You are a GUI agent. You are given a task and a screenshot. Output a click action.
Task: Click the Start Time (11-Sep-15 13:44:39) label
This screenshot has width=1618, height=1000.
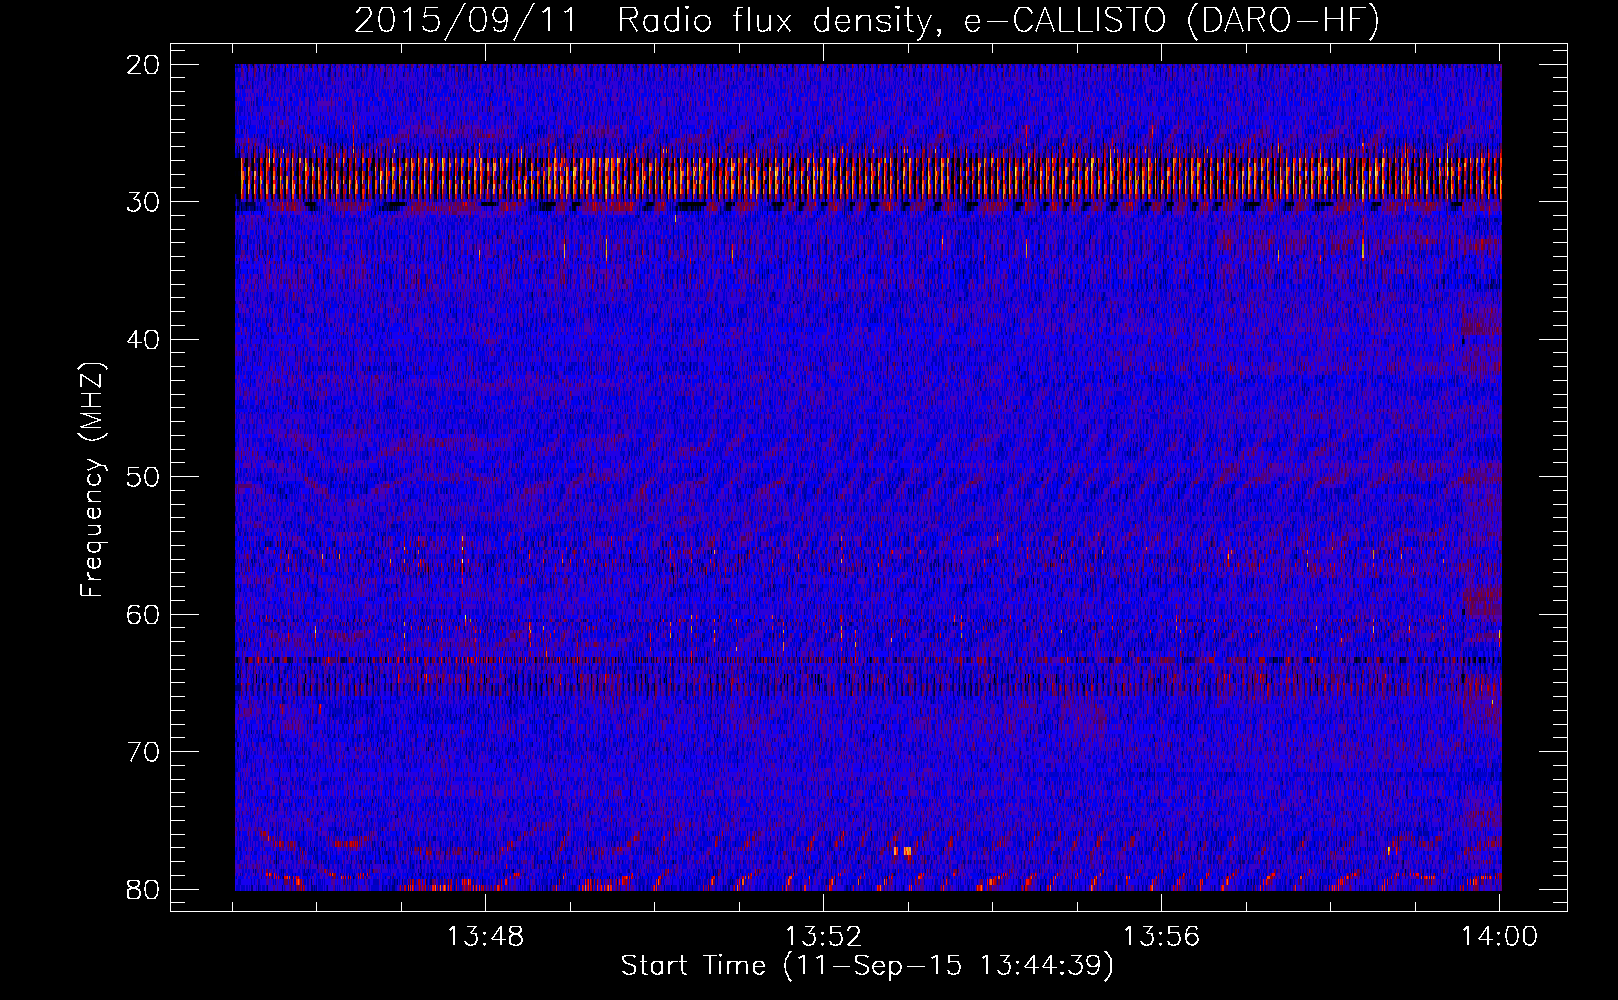tap(867, 966)
